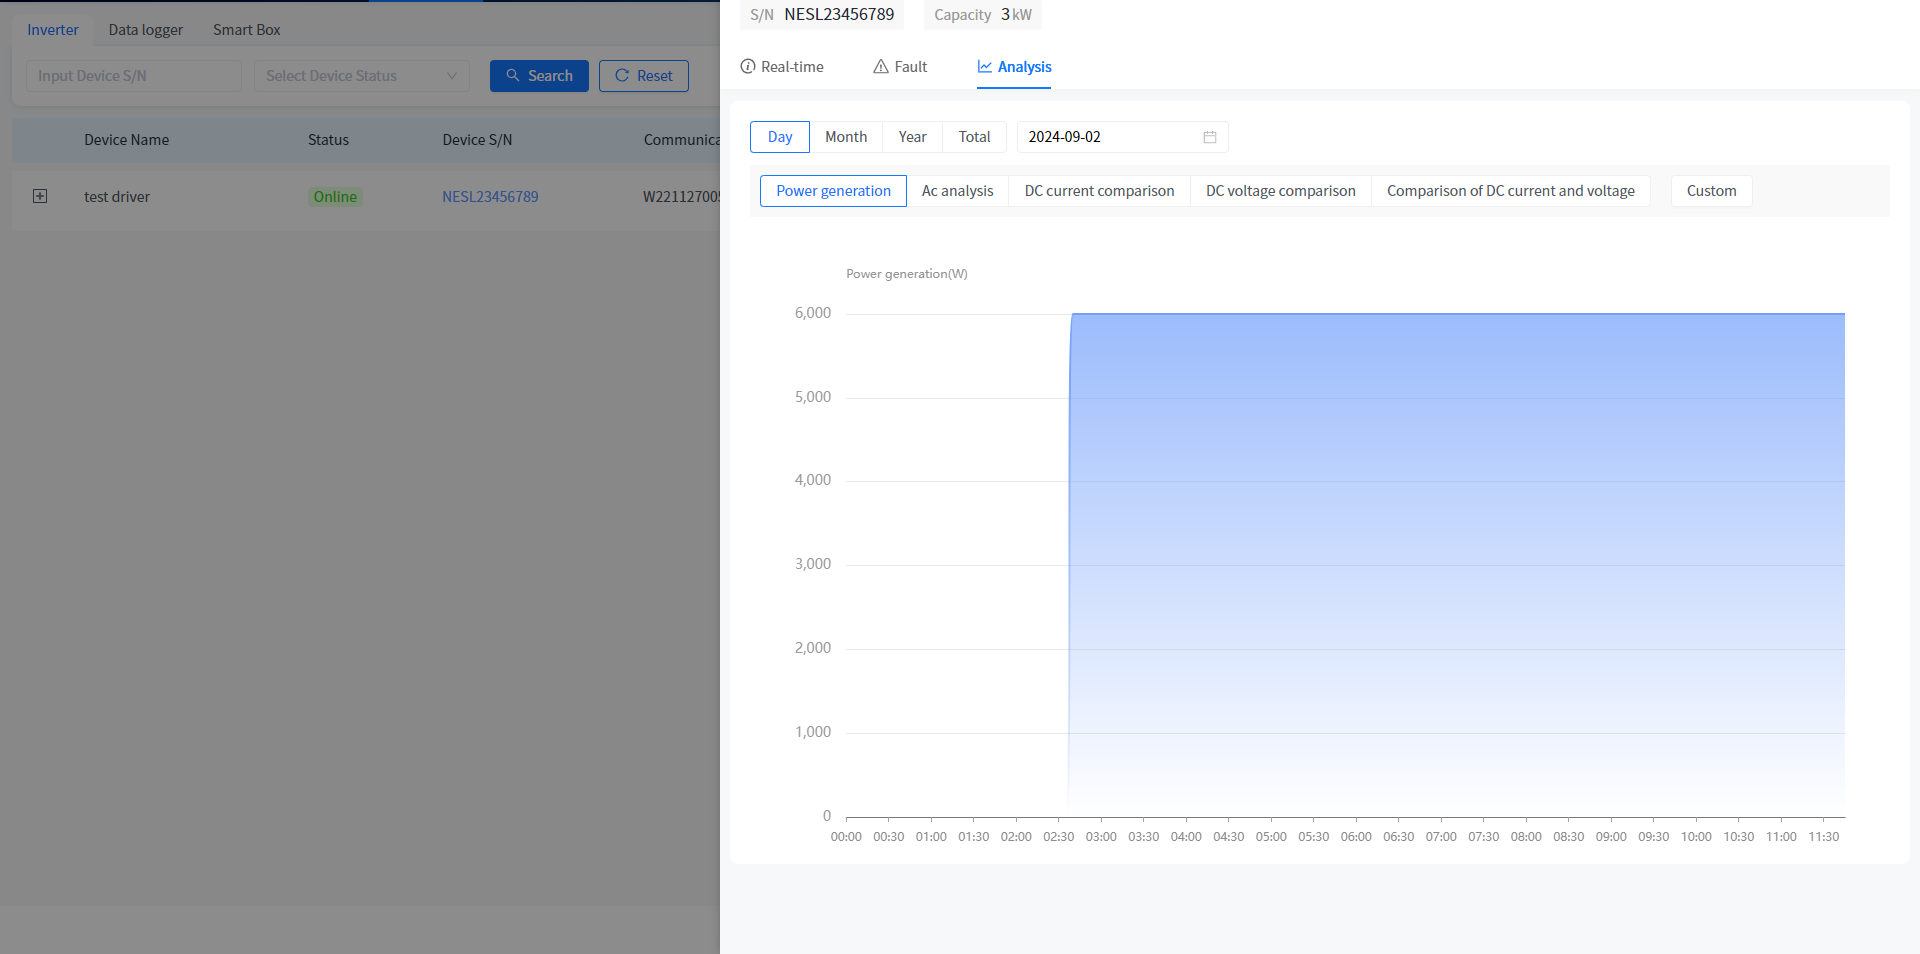Select the Day time range
The height and width of the screenshot is (954, 1920).
pos(780,137)
